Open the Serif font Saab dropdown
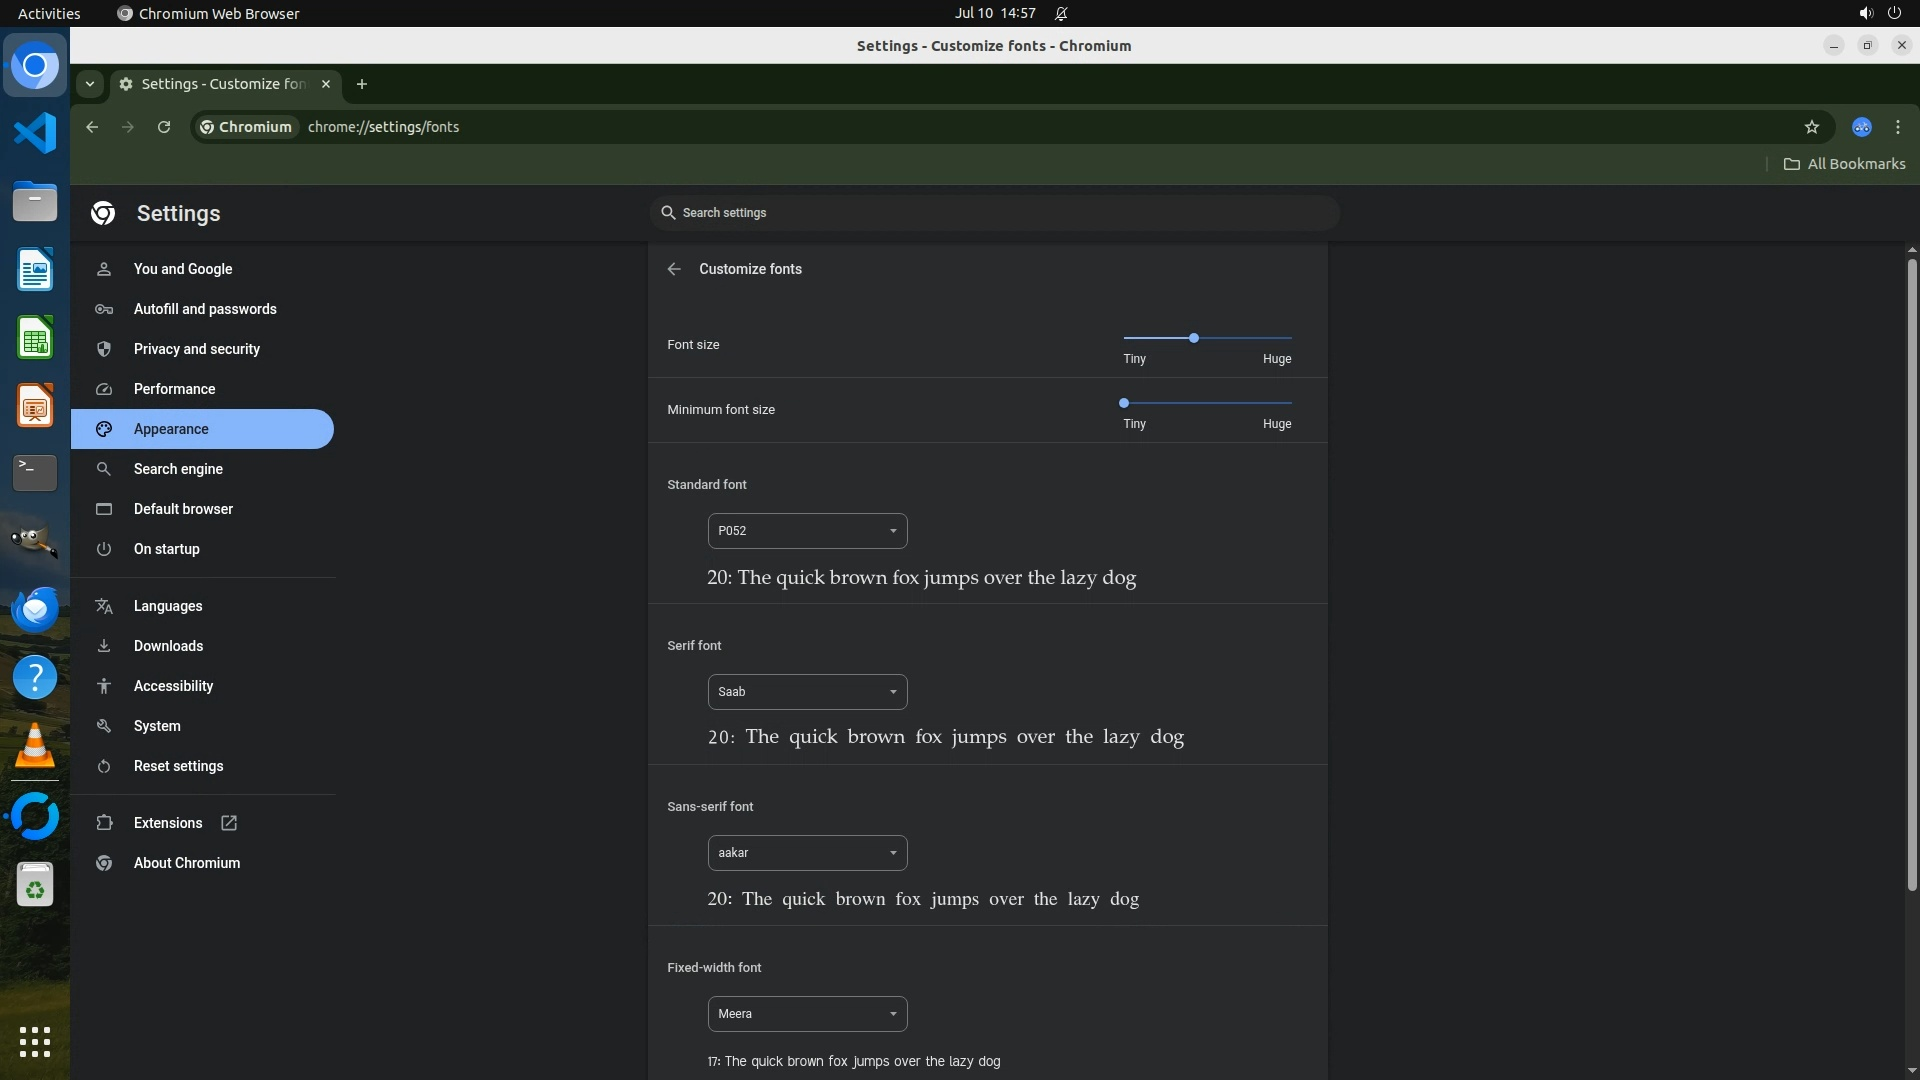The image size is (1920, 1080). tap(807, 692)
